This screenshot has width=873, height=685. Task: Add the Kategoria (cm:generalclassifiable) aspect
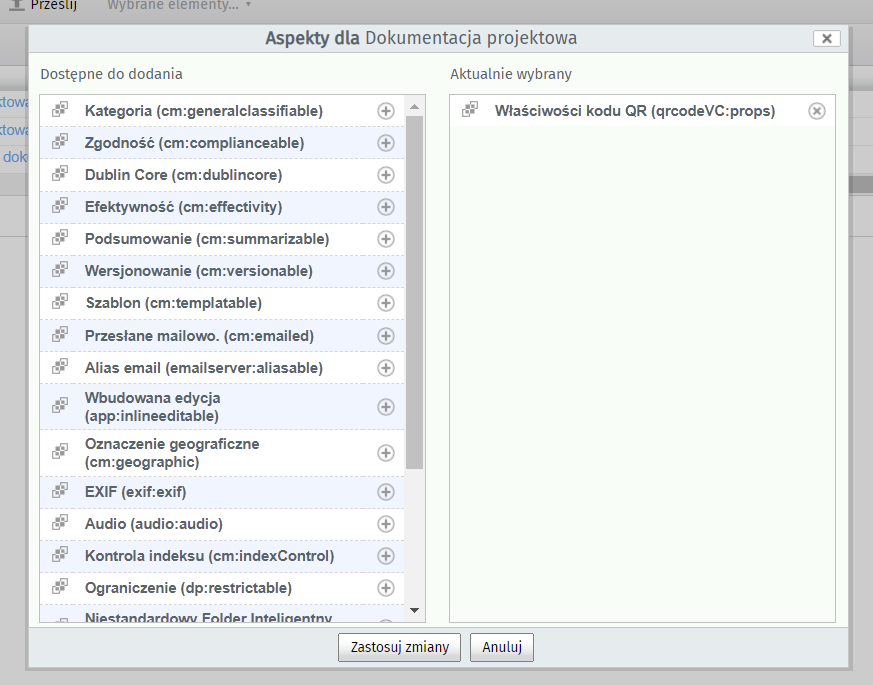[385, 111]
